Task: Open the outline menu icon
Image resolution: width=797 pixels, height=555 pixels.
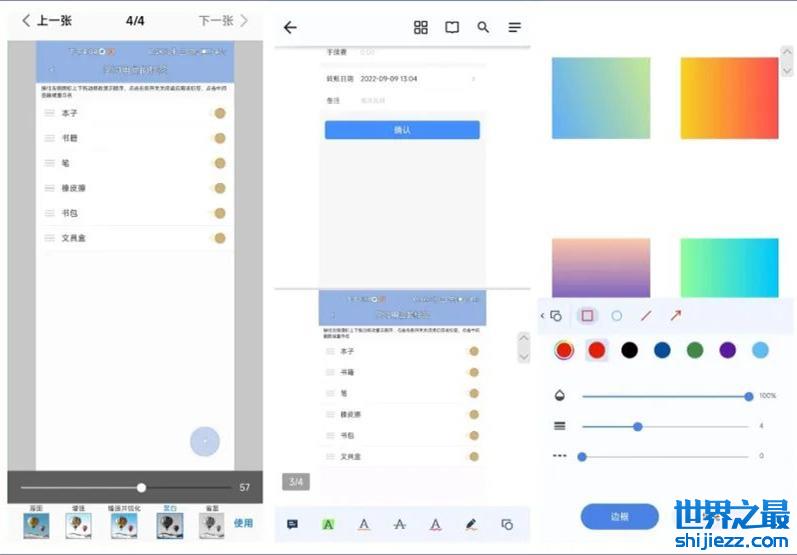Action: point(514,28)
